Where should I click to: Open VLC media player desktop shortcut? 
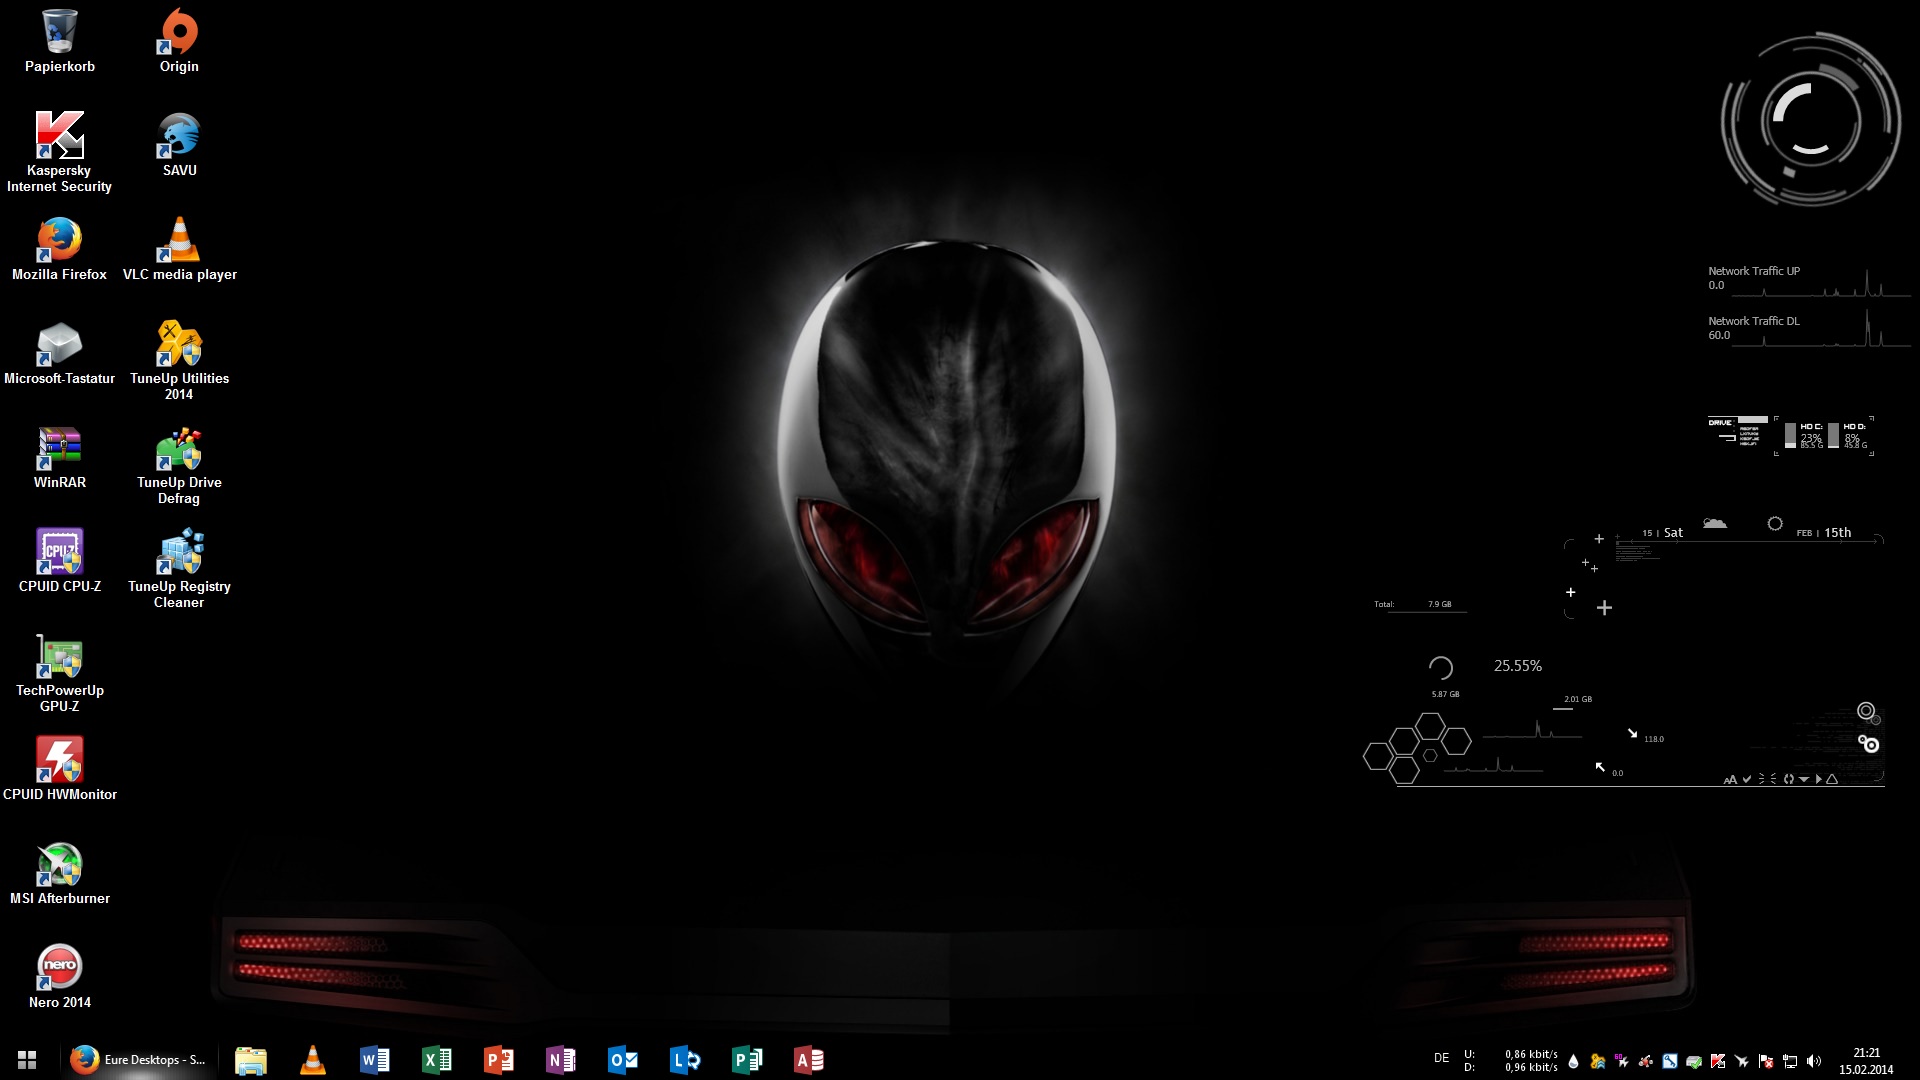pos(179,250)
